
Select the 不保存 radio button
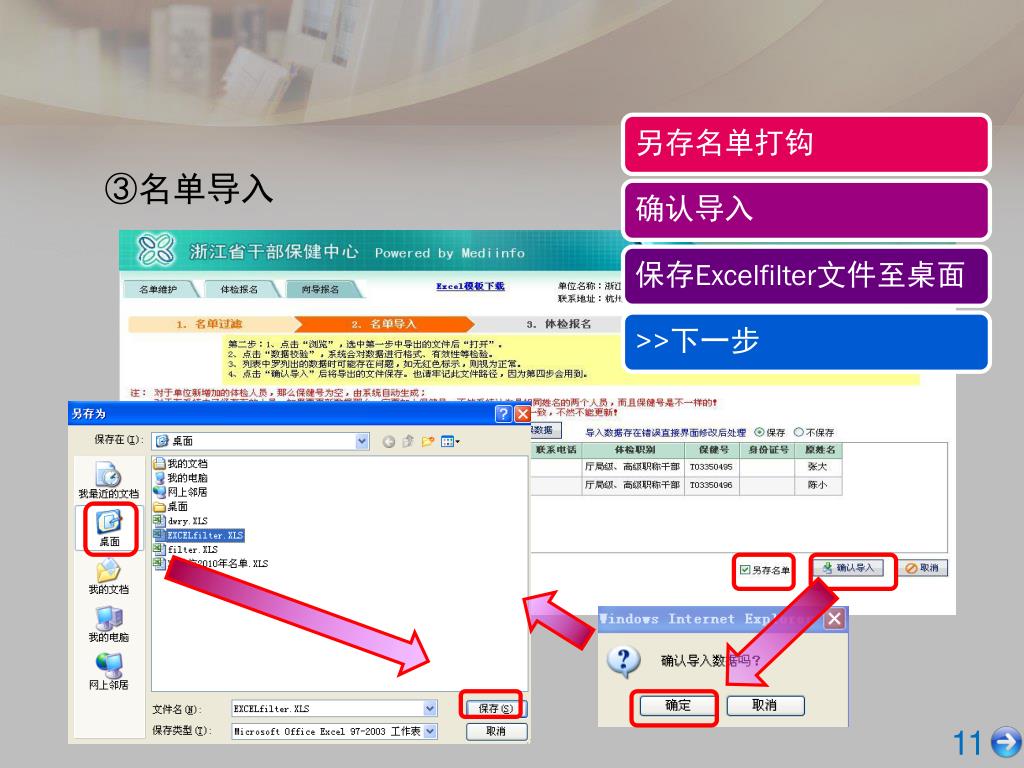tap(798, 432)
